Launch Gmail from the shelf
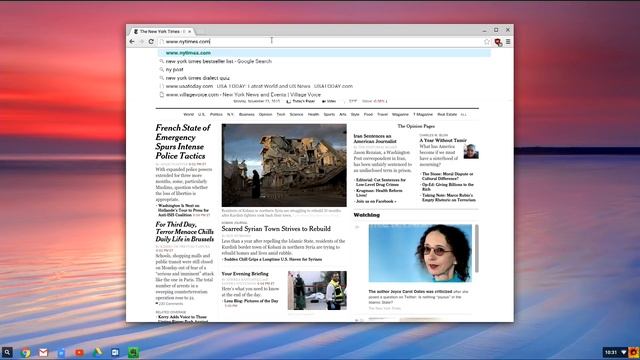The height and width of the screenshot is (360, 640). tap(44, 352)
